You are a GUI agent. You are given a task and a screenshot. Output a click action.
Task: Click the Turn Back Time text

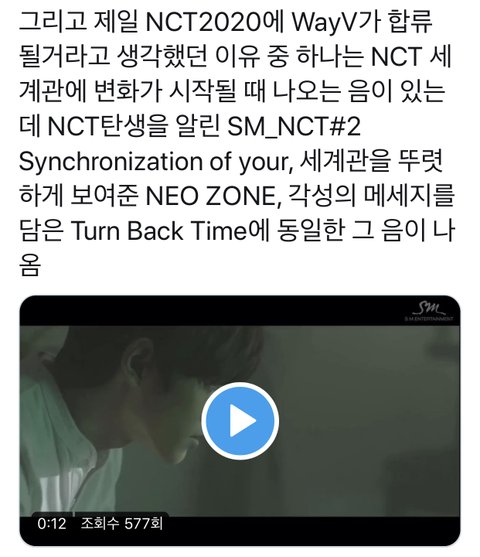pos(159,231)
